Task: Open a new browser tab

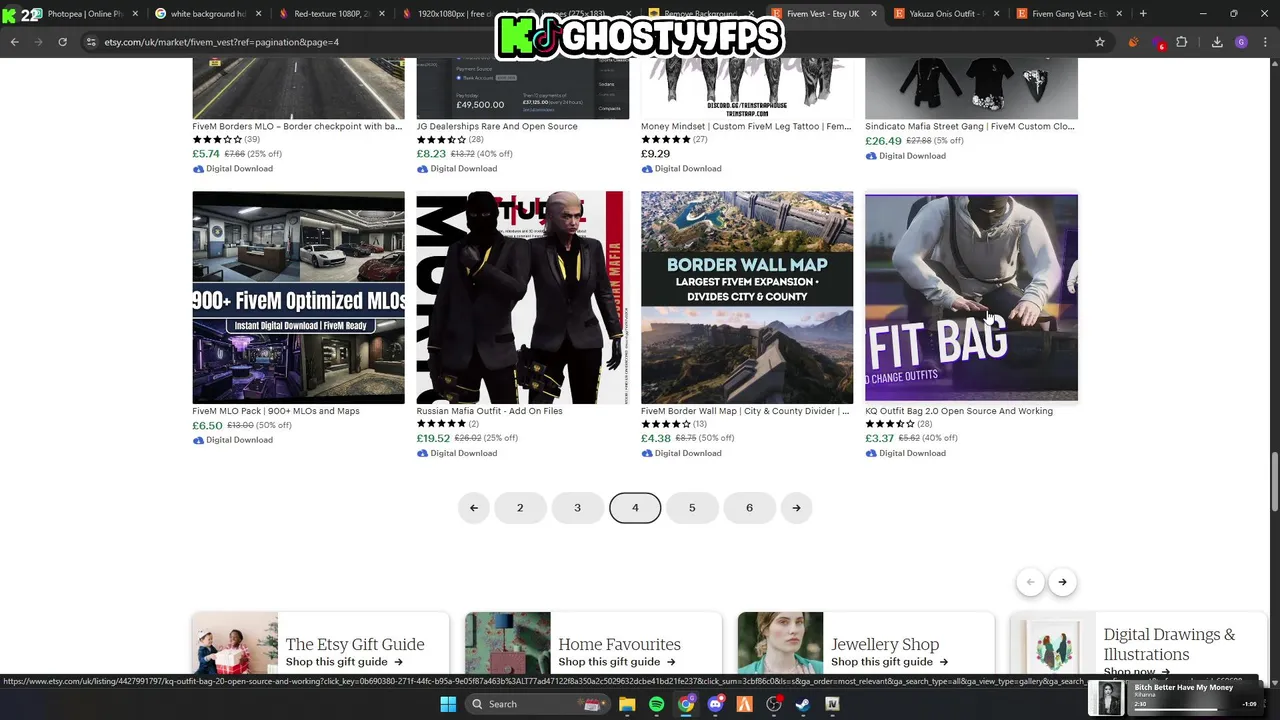Action: pos(1143,14)
